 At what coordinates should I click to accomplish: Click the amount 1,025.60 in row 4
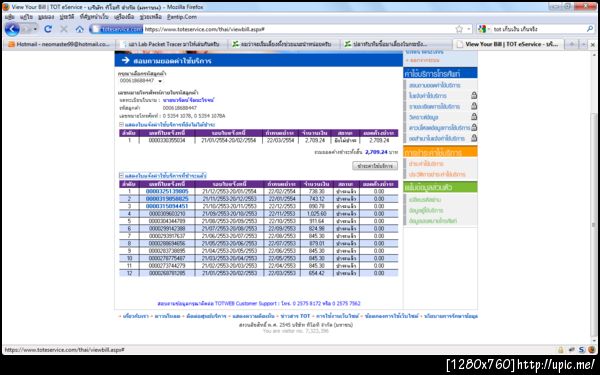pos(317,214)
